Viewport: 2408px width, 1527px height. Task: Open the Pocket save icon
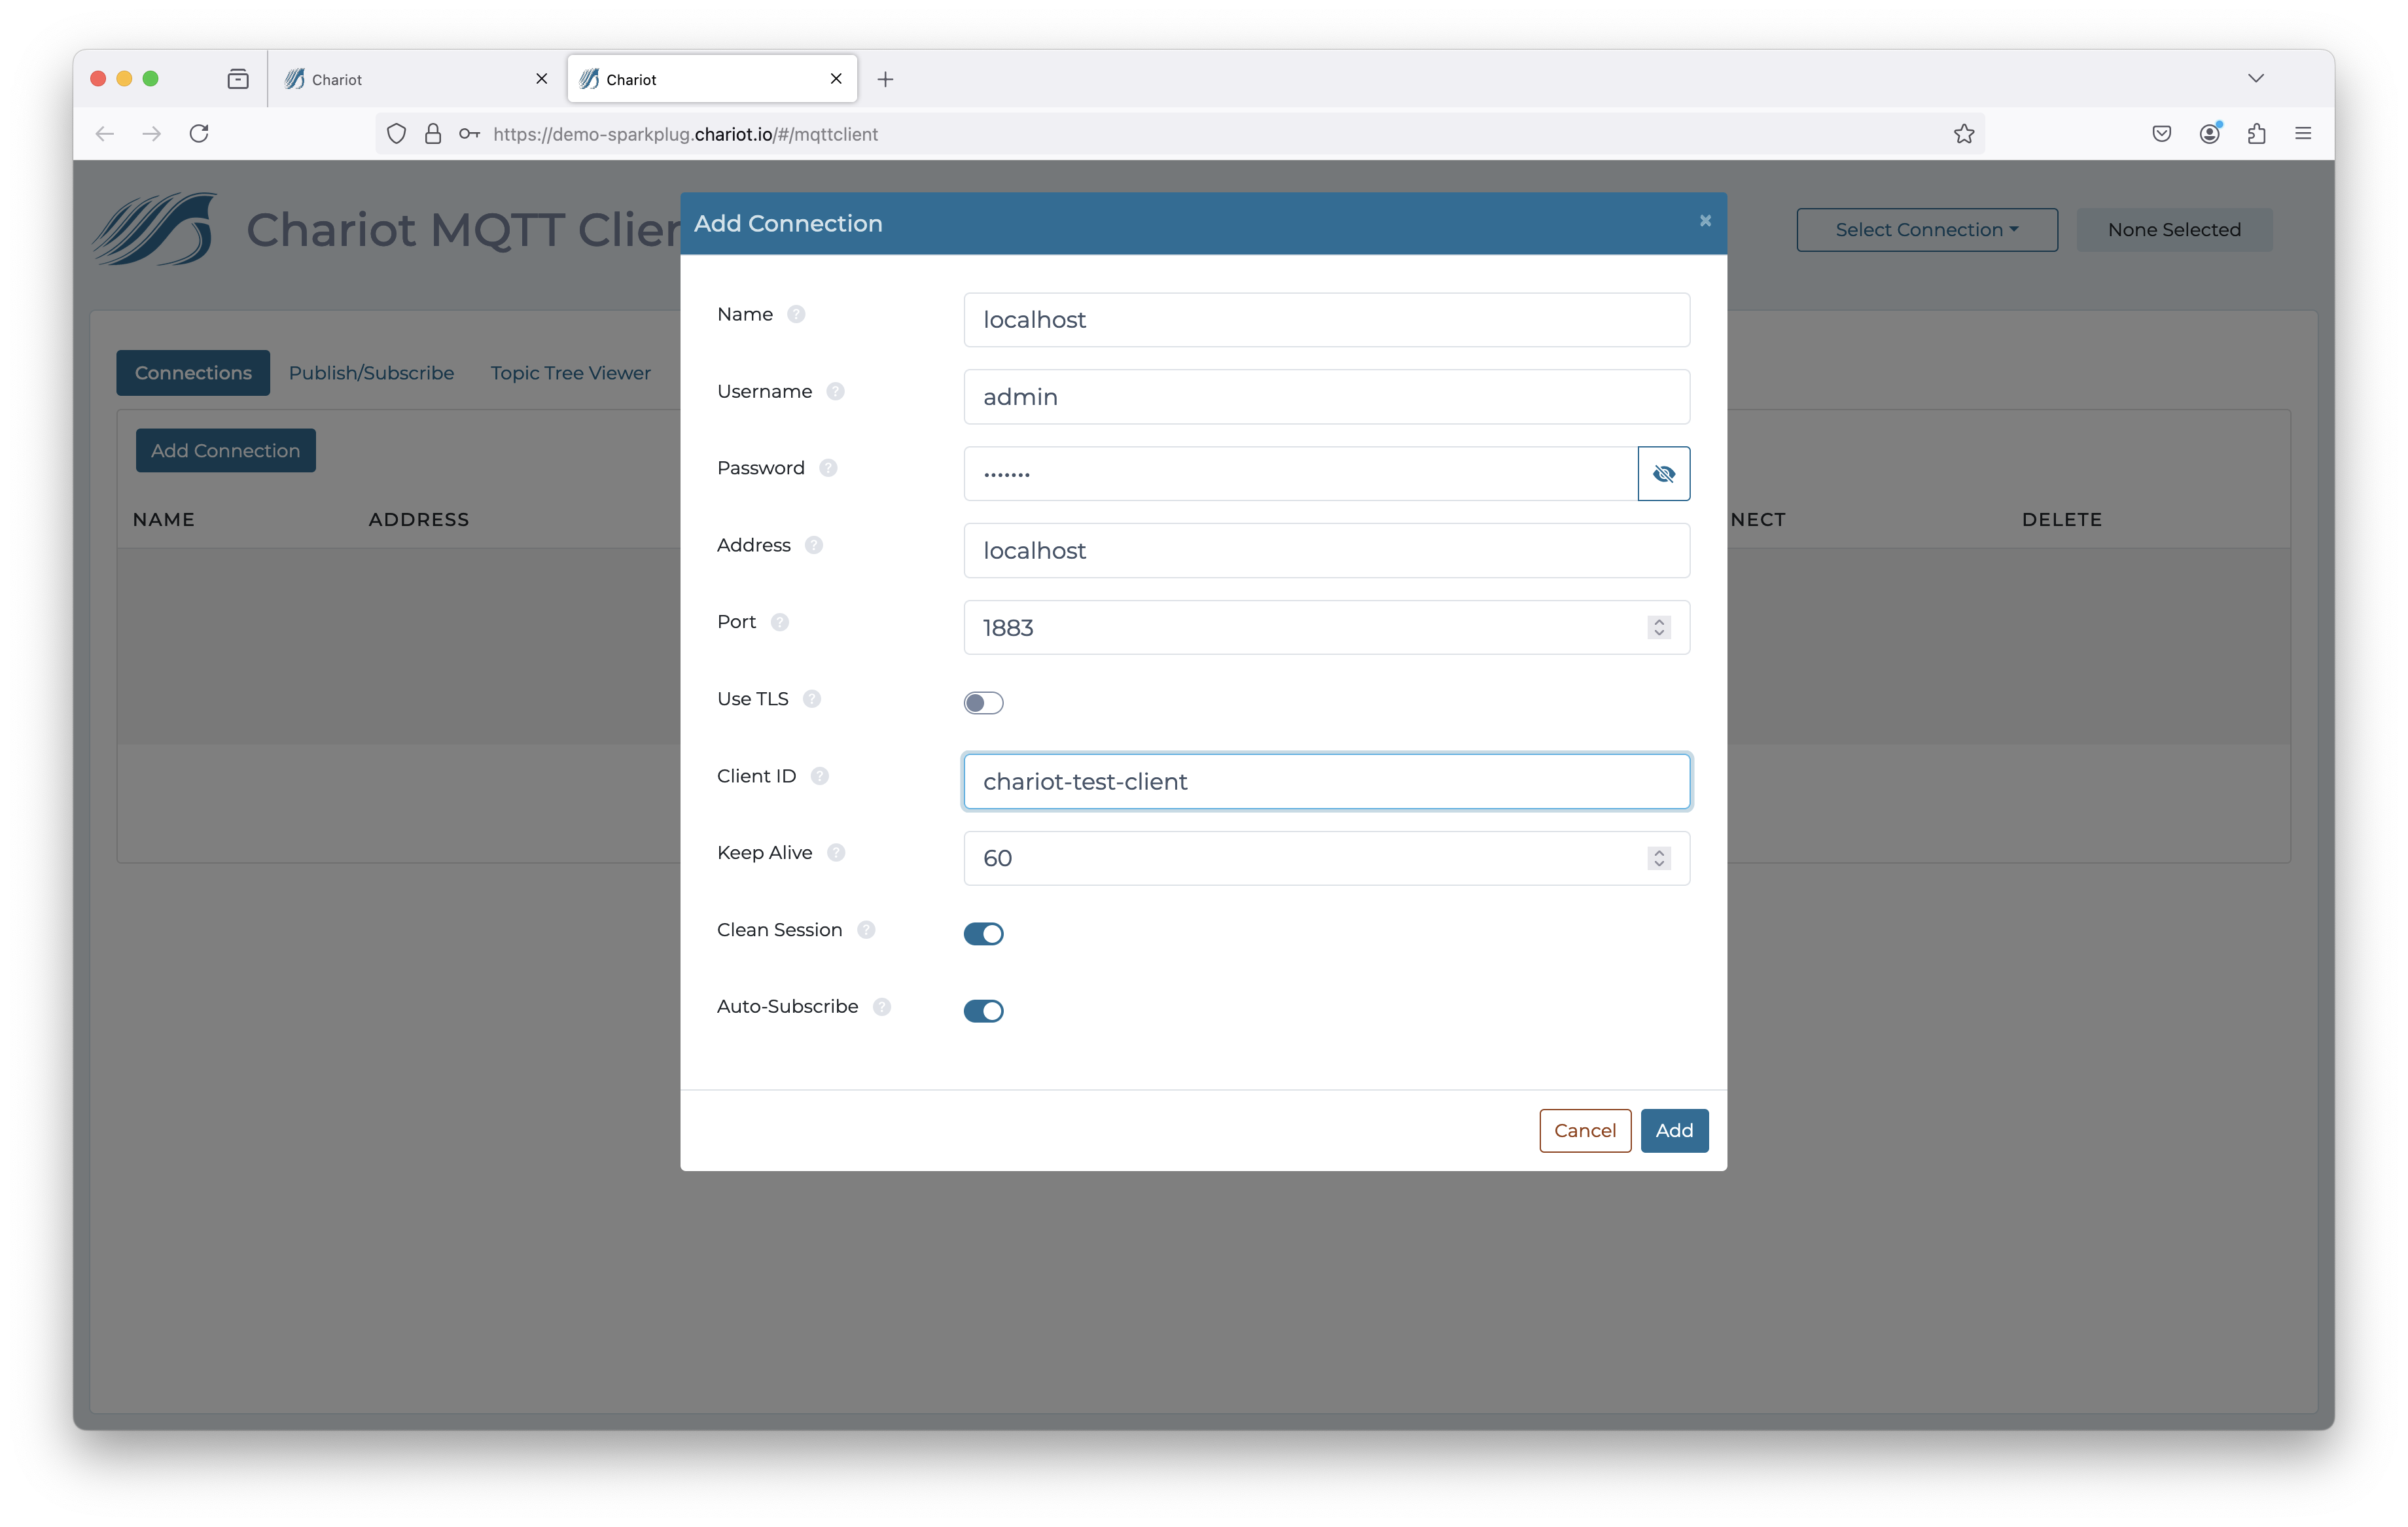[2161, 133]
